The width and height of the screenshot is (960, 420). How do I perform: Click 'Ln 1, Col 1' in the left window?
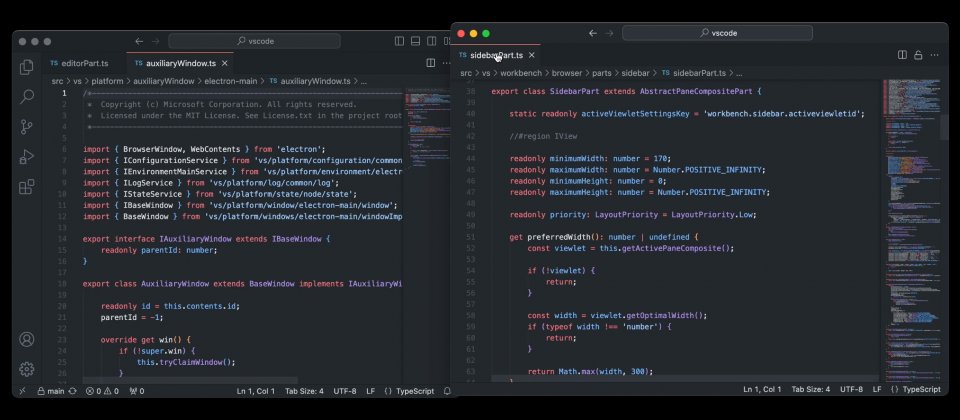[x=256, y=391]
